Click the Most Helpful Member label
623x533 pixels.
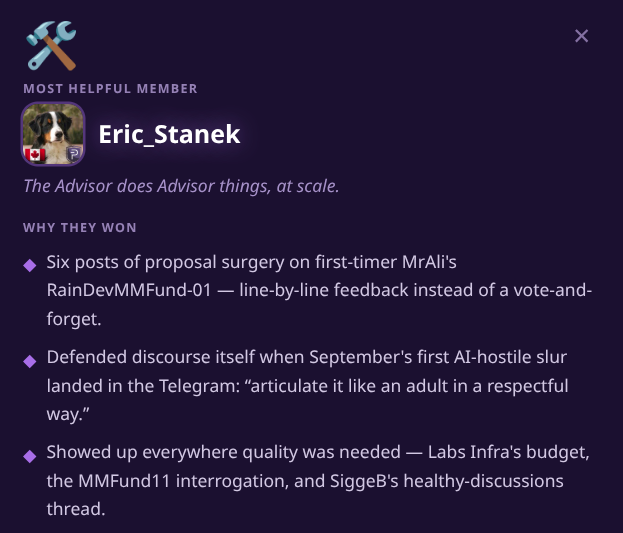coord(110,88)
